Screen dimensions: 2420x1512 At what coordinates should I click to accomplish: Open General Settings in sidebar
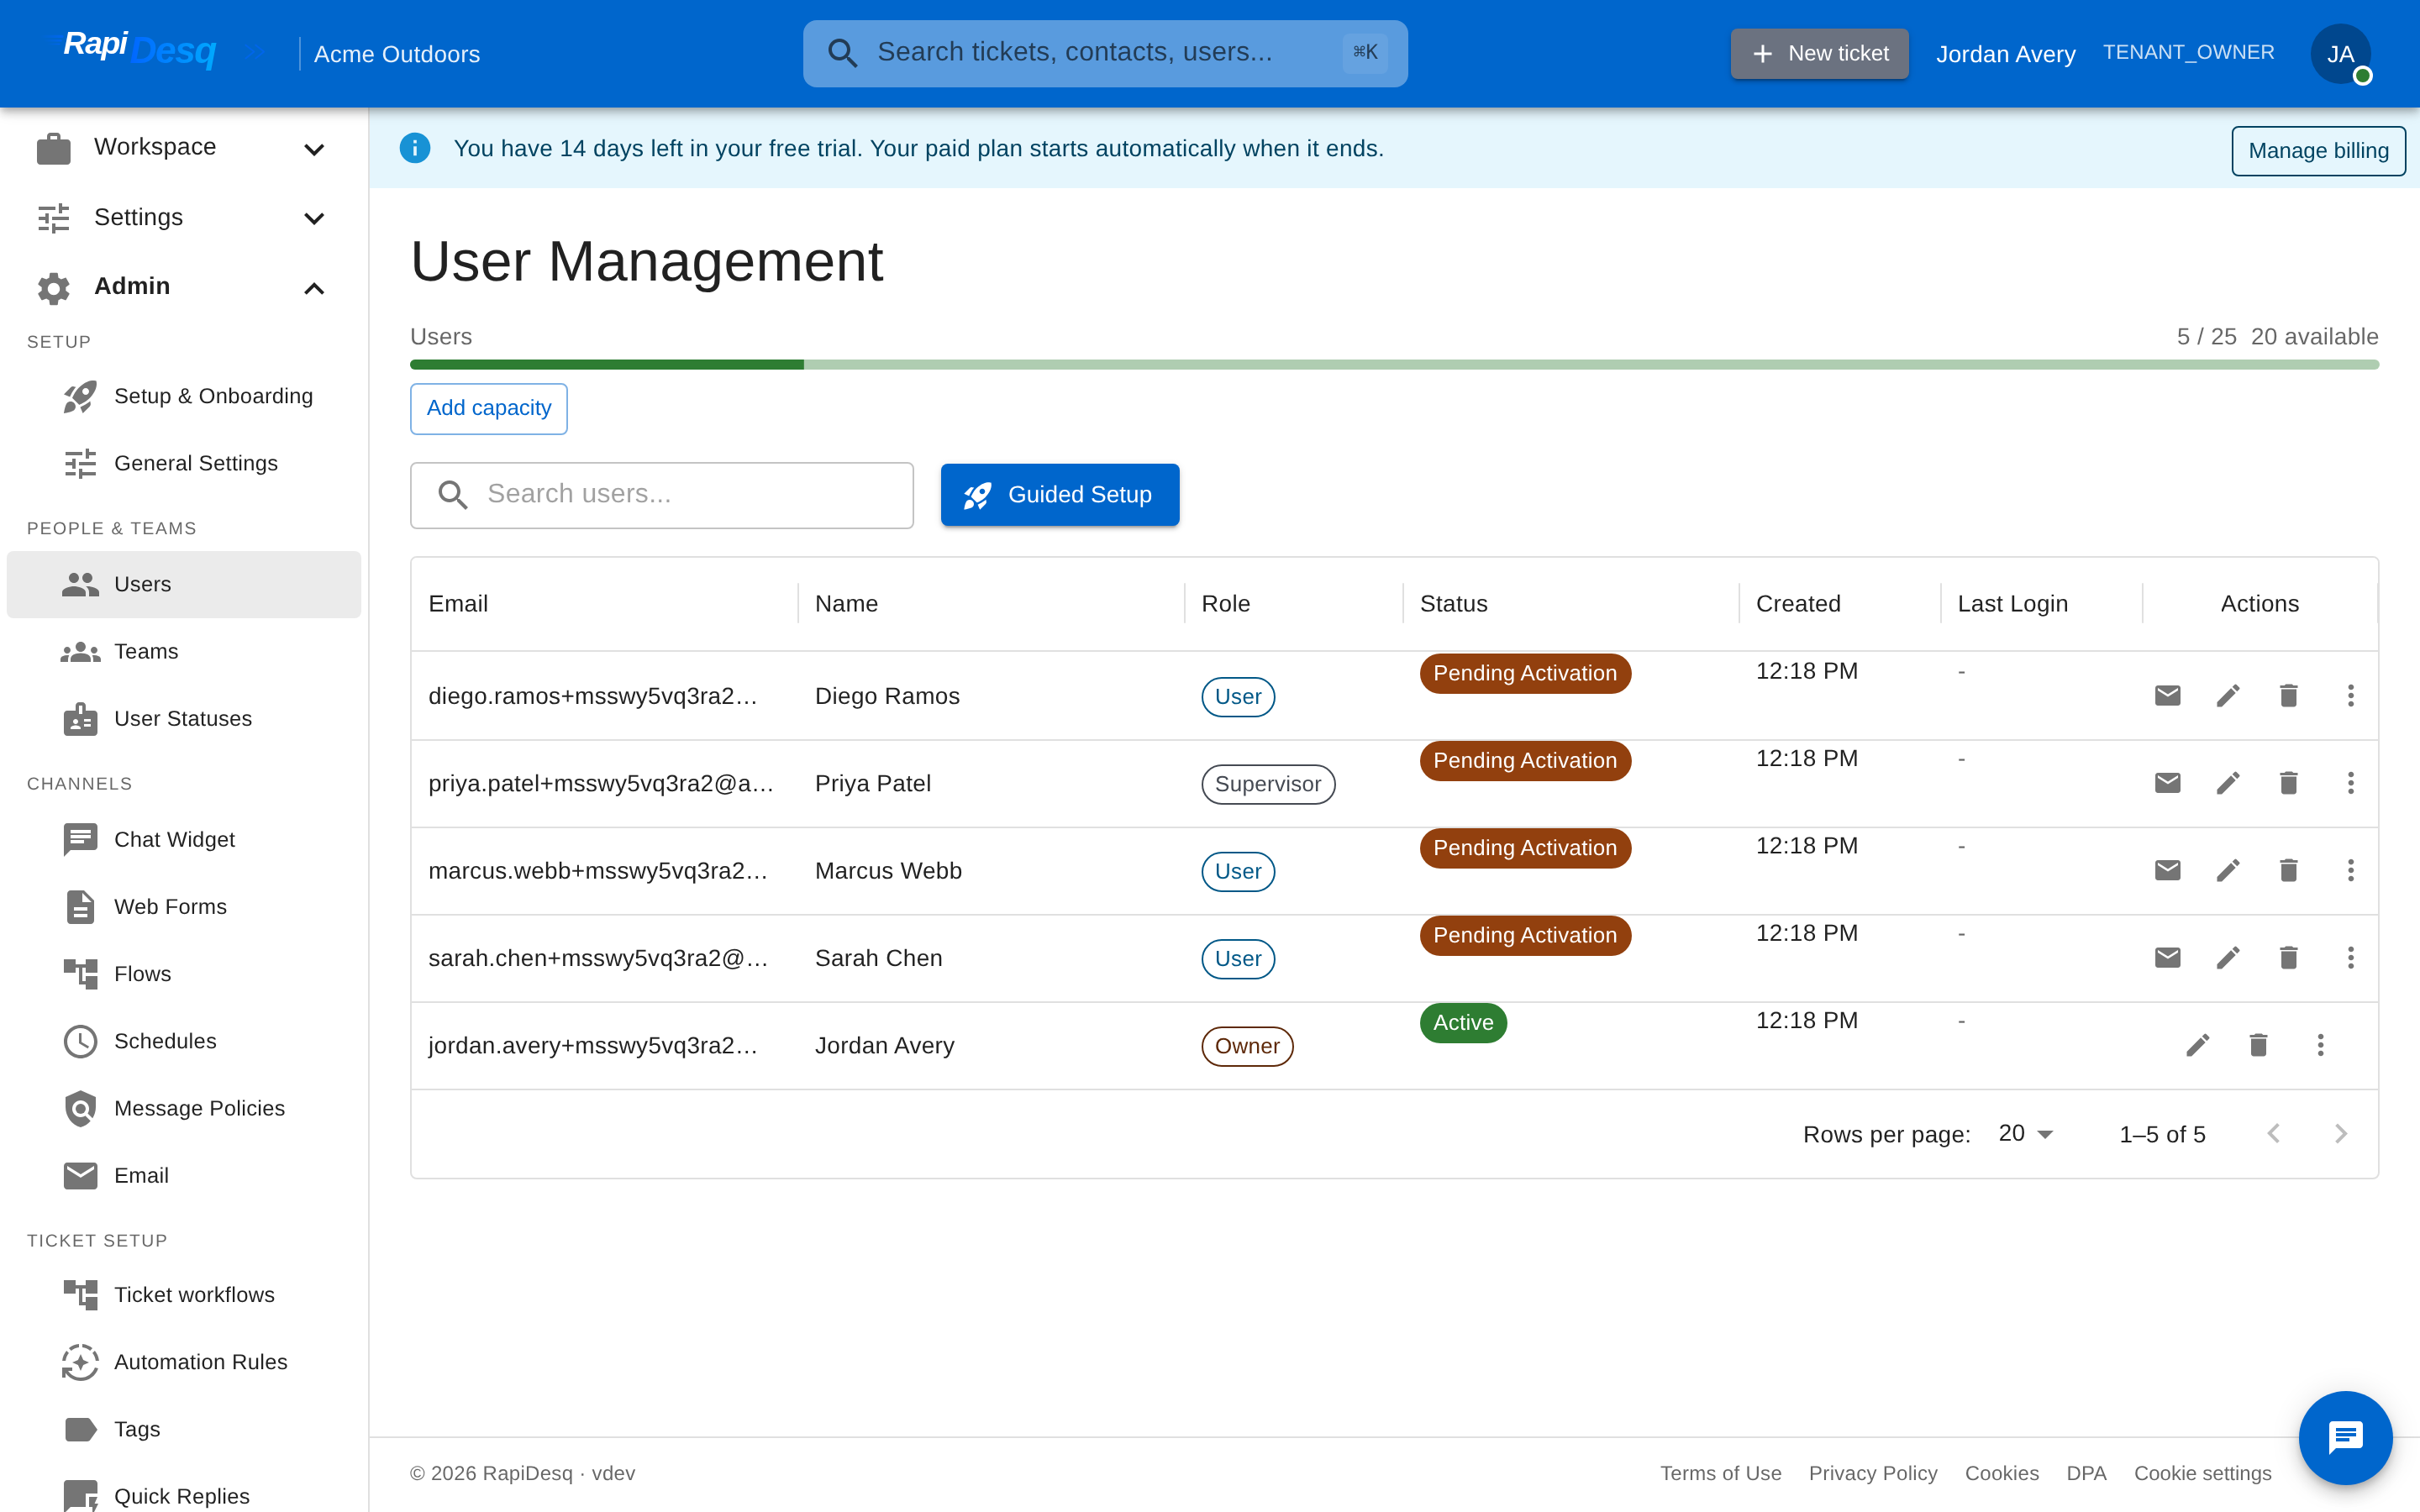(x=184, y=463)
